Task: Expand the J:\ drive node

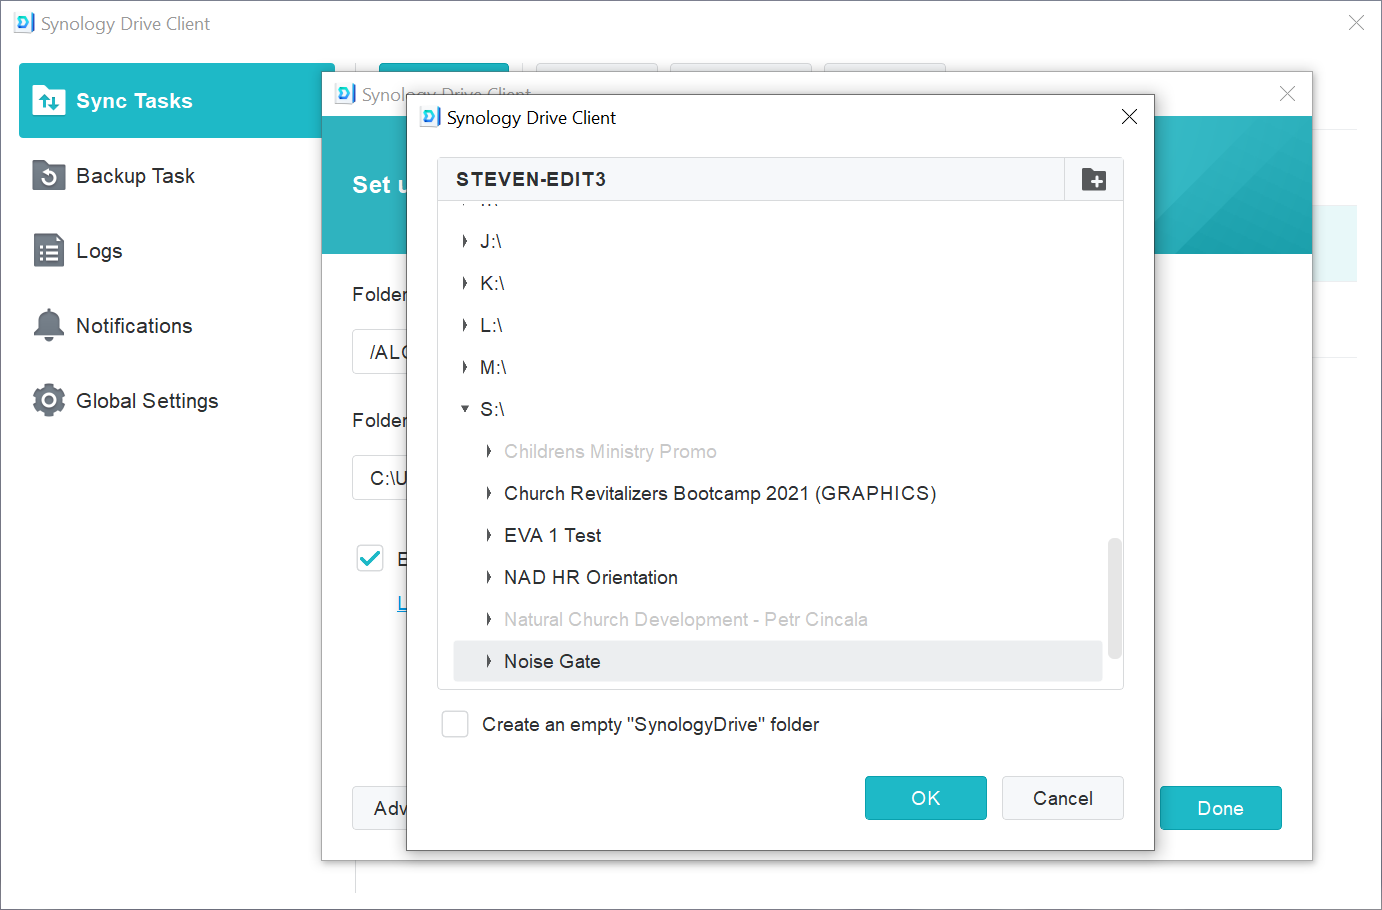Action: 465,241
